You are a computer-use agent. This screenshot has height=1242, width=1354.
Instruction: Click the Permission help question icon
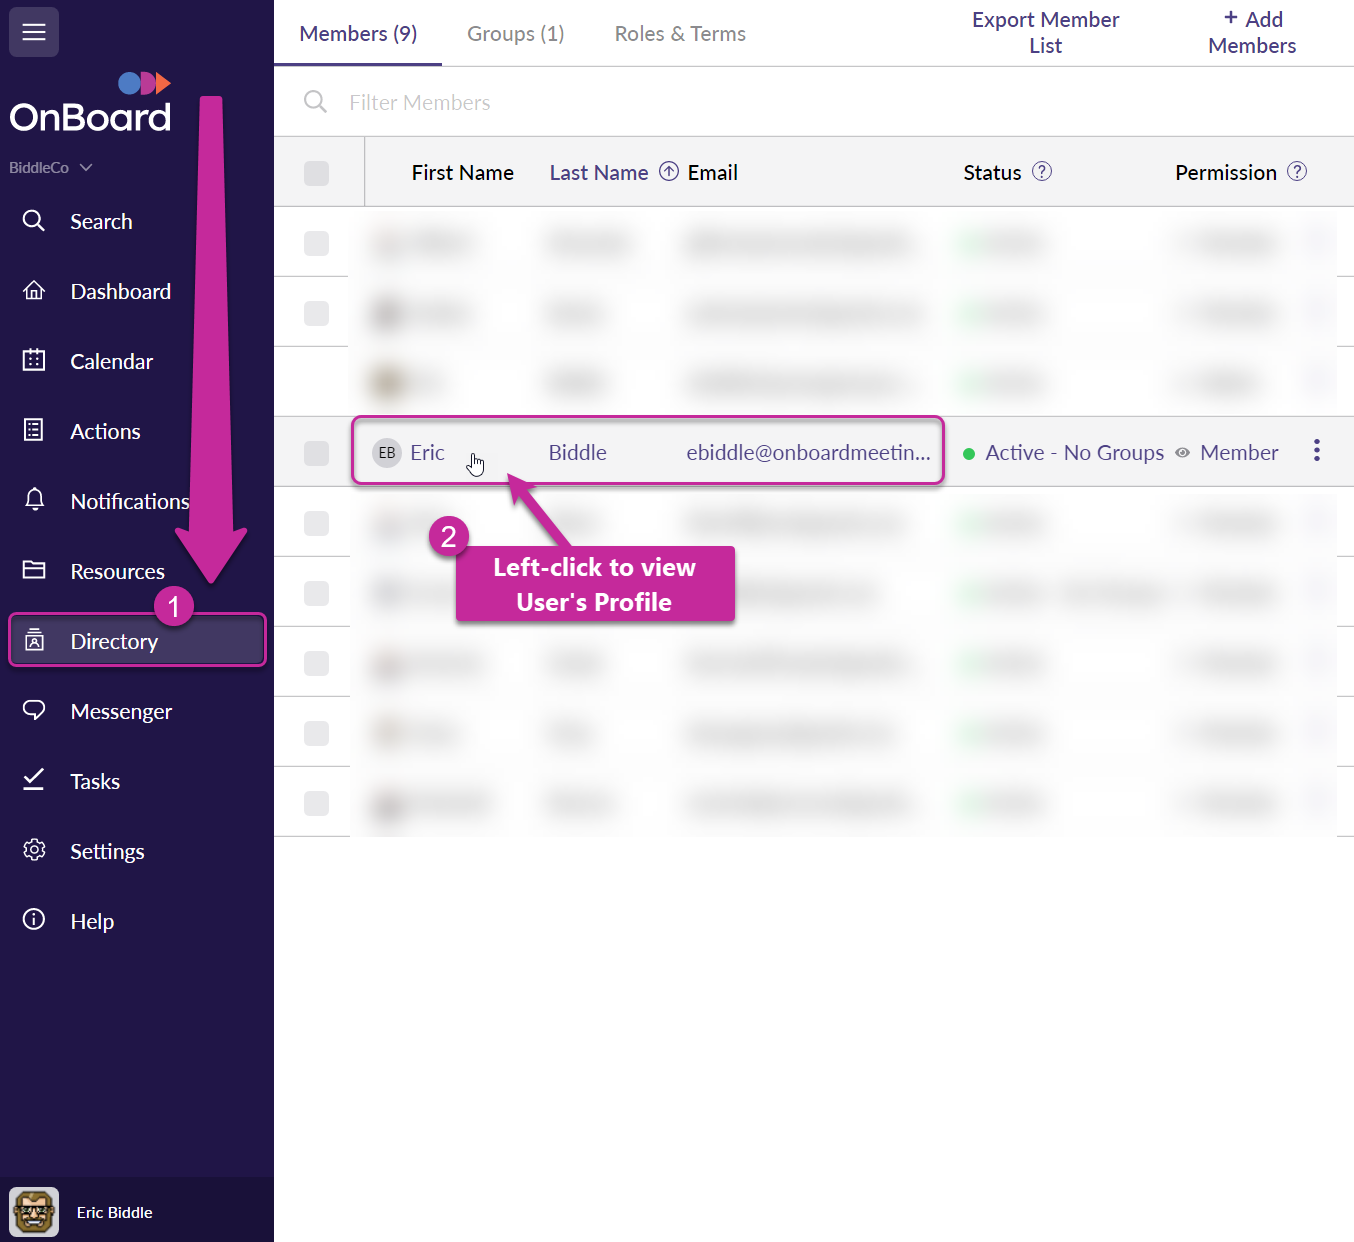[1297, 171]
